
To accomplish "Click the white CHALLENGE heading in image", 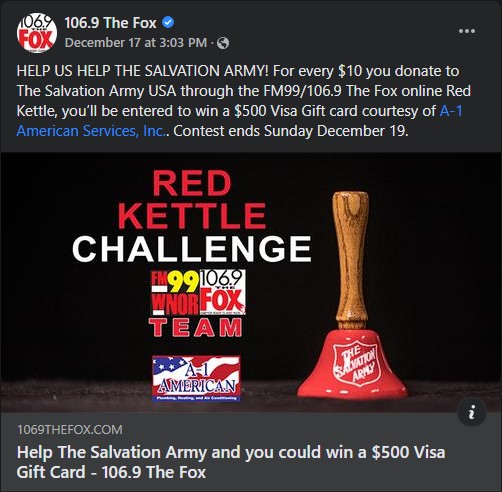I will click(x=192, y=249).
